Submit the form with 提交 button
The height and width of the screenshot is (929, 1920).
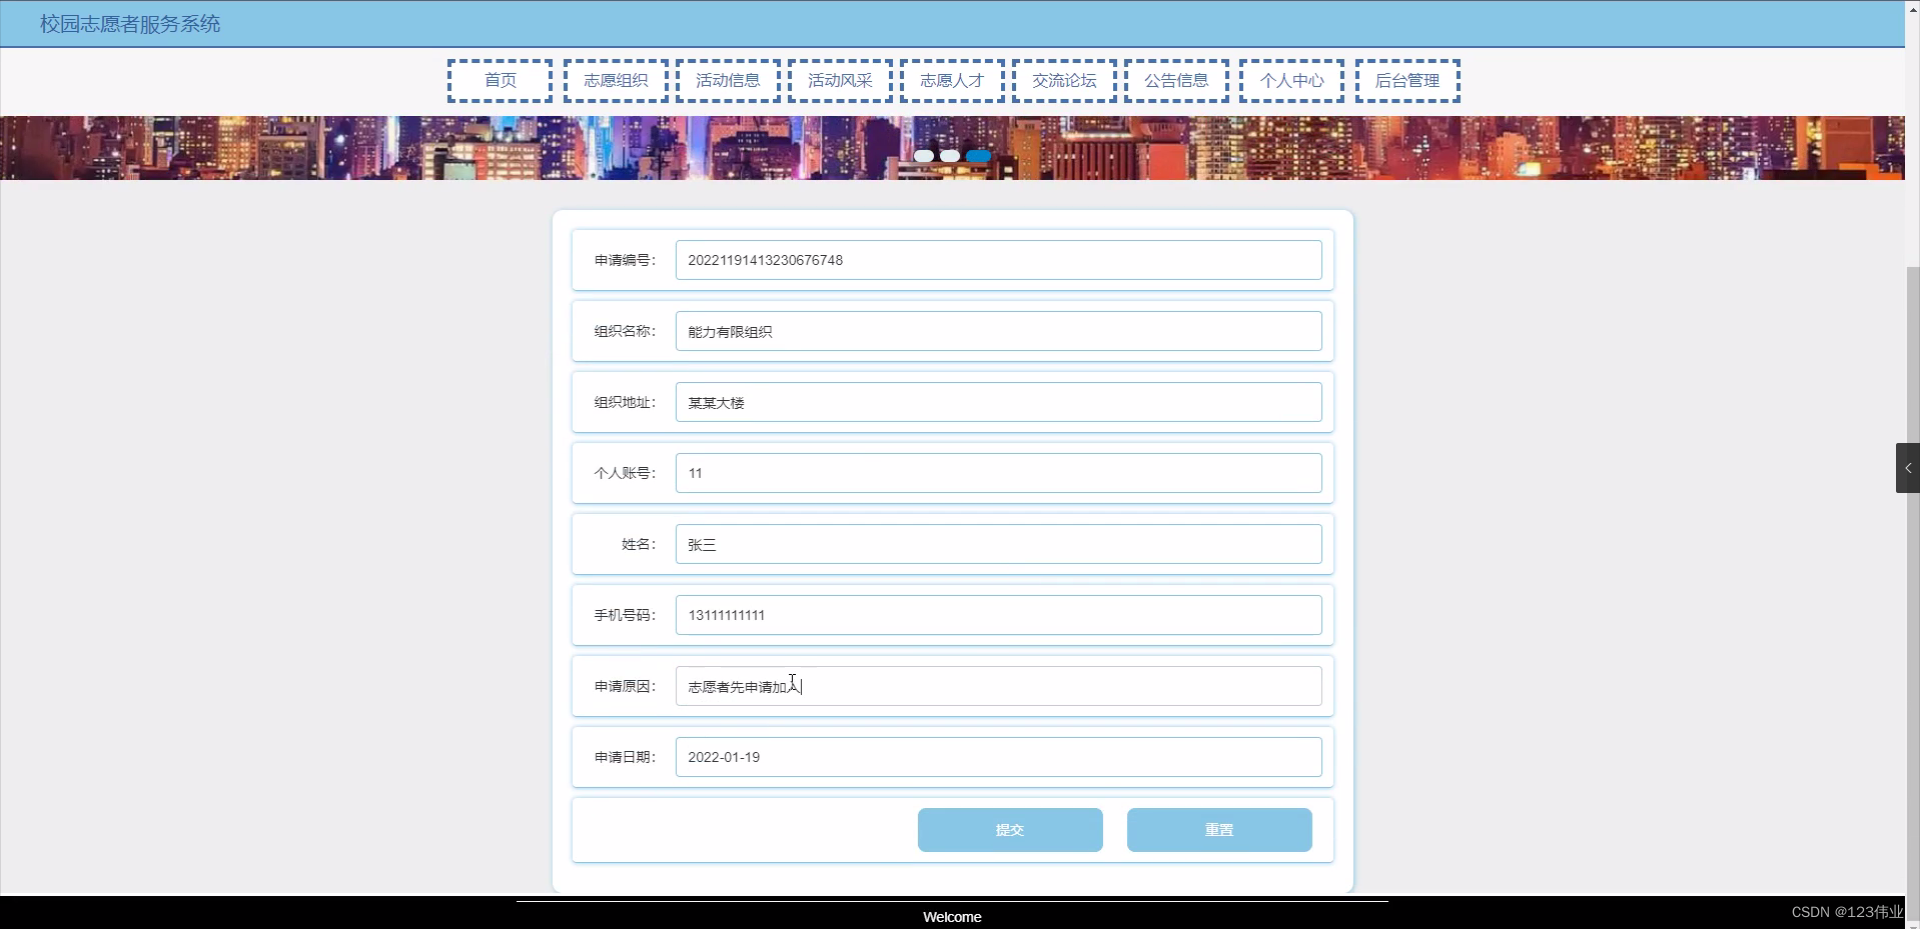pos(1009,829)
